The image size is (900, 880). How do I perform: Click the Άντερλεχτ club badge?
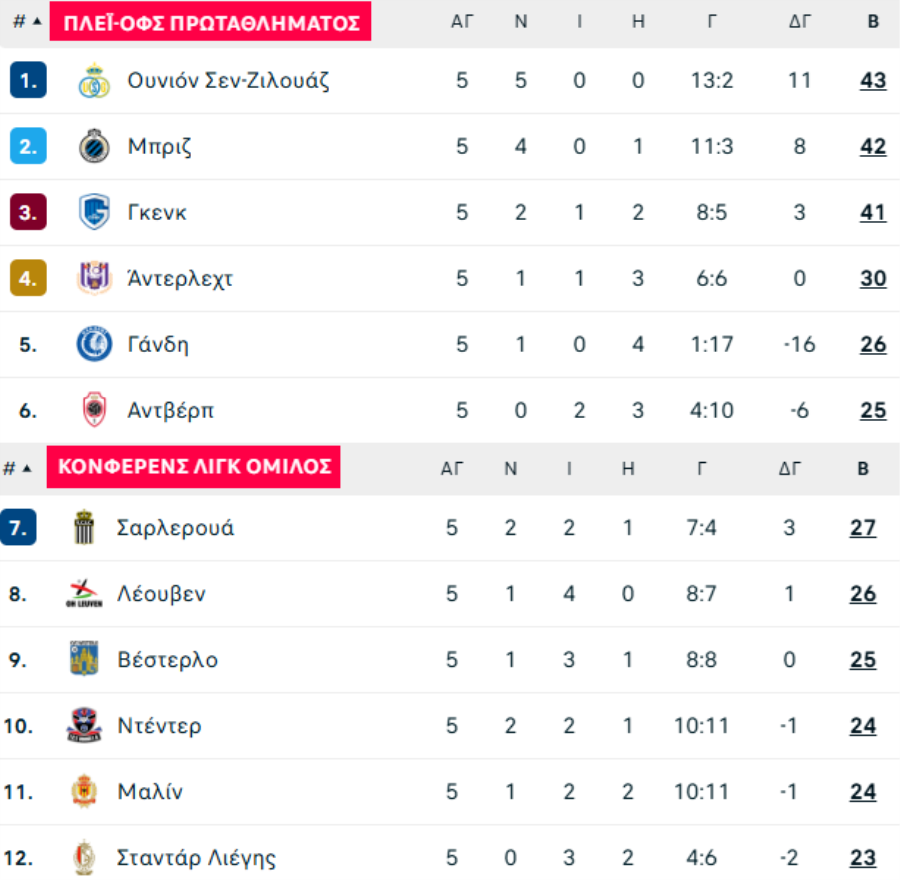click(x=94, y=278)
